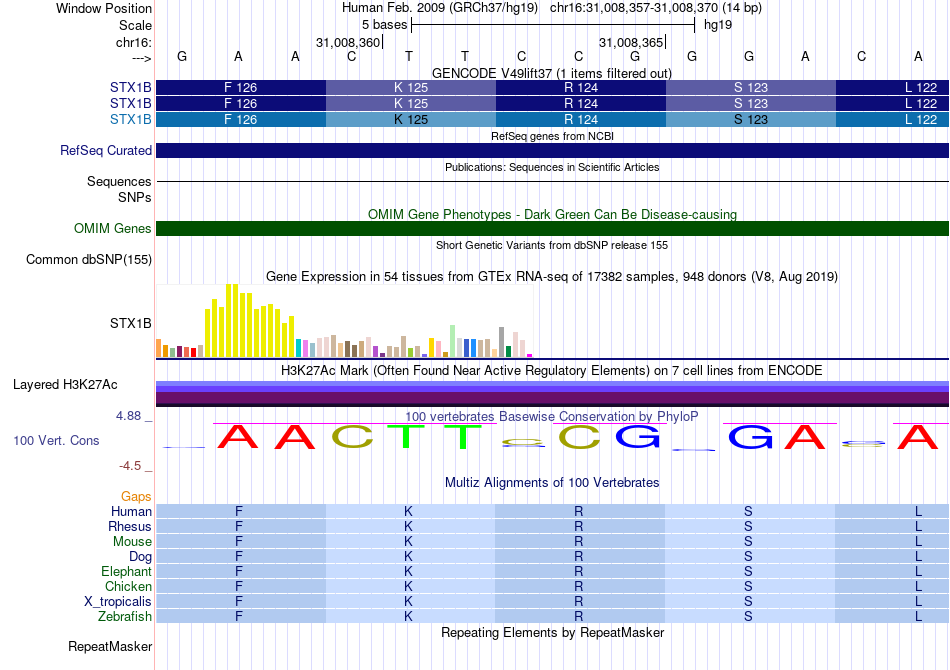
Task: Select the Elephant alignment row label
Action: [126, 571]
